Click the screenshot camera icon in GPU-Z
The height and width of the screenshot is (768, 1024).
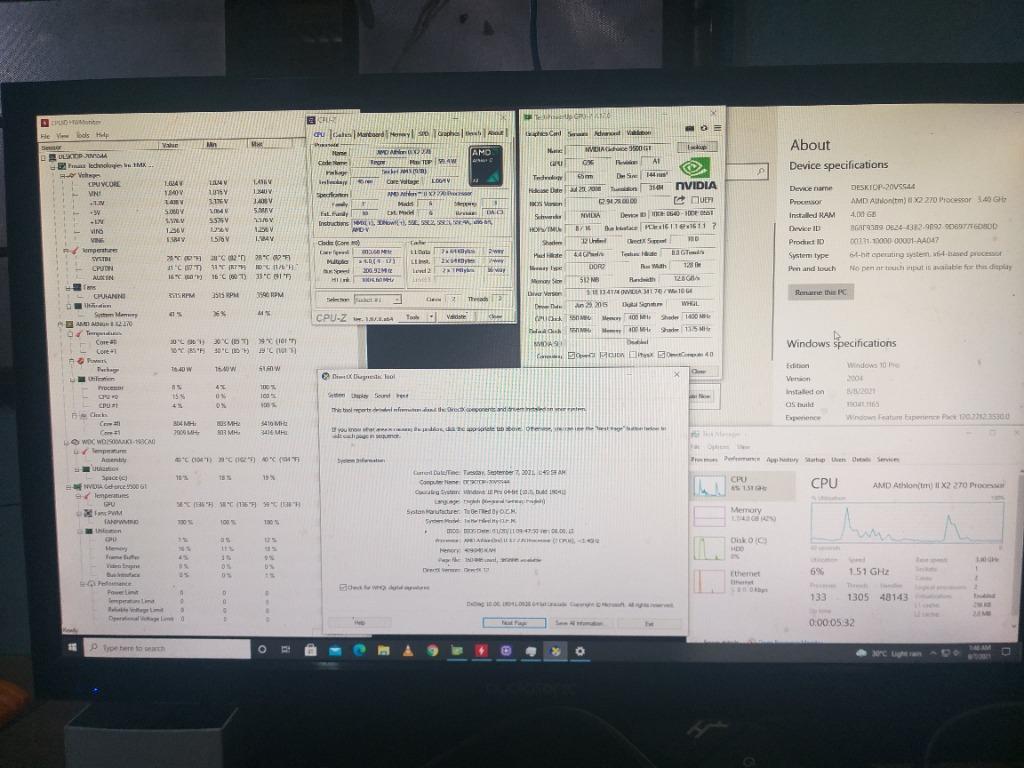[689, 129]
